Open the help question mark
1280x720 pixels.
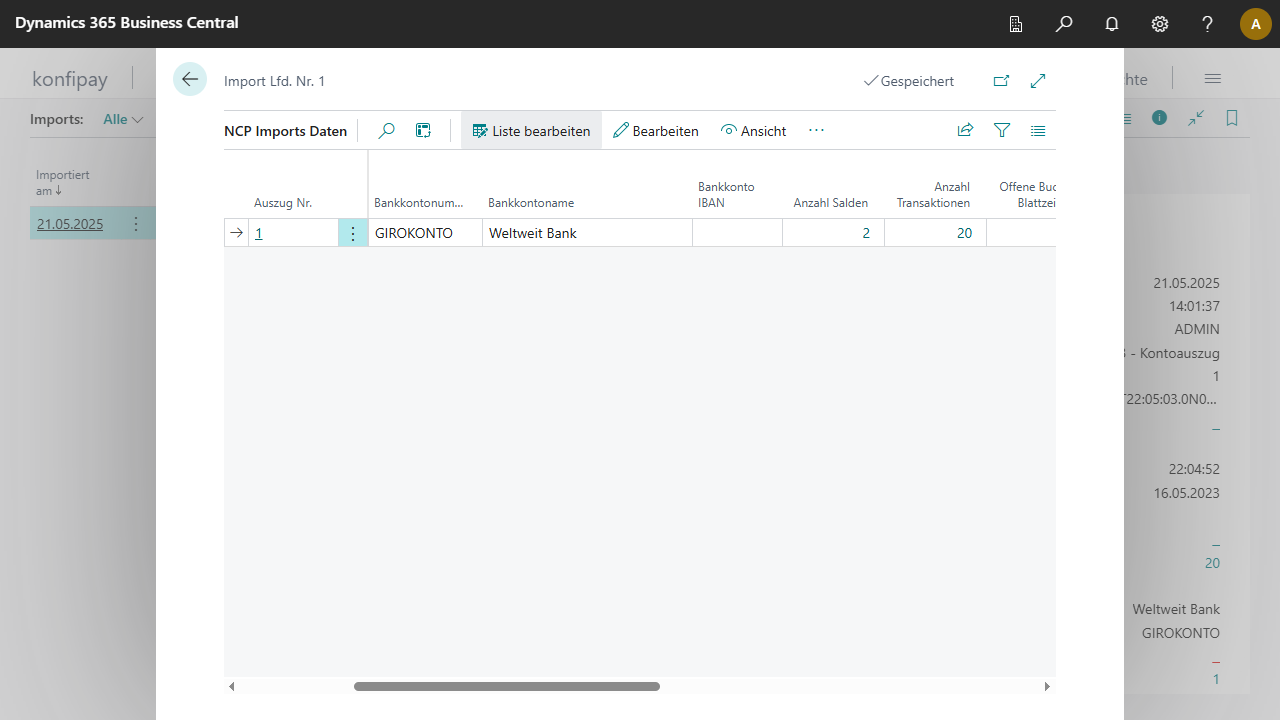pyautogui.click(x=1207, y=24)
